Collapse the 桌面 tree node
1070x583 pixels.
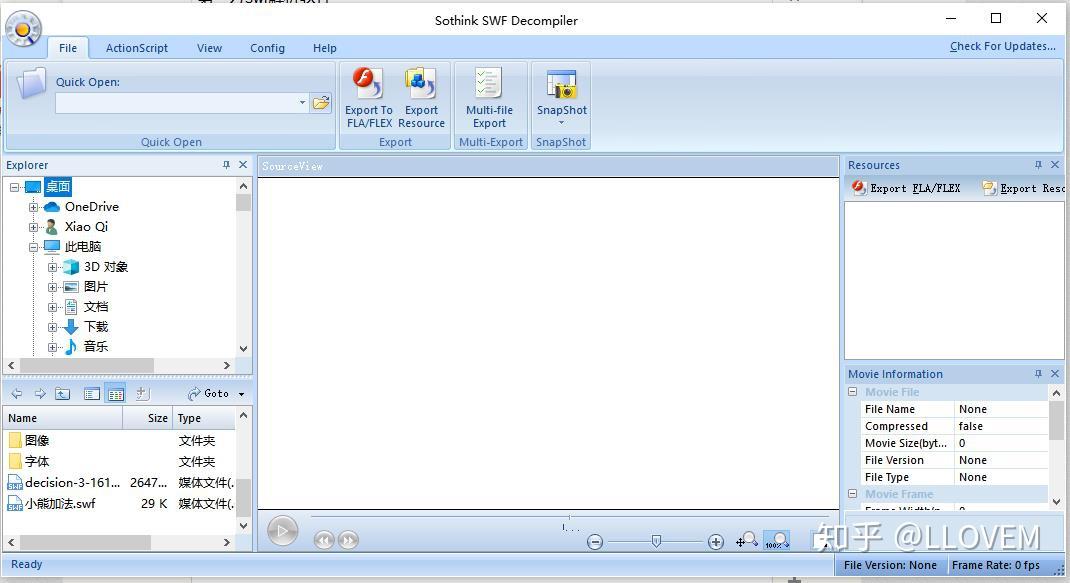pos(14,187)
